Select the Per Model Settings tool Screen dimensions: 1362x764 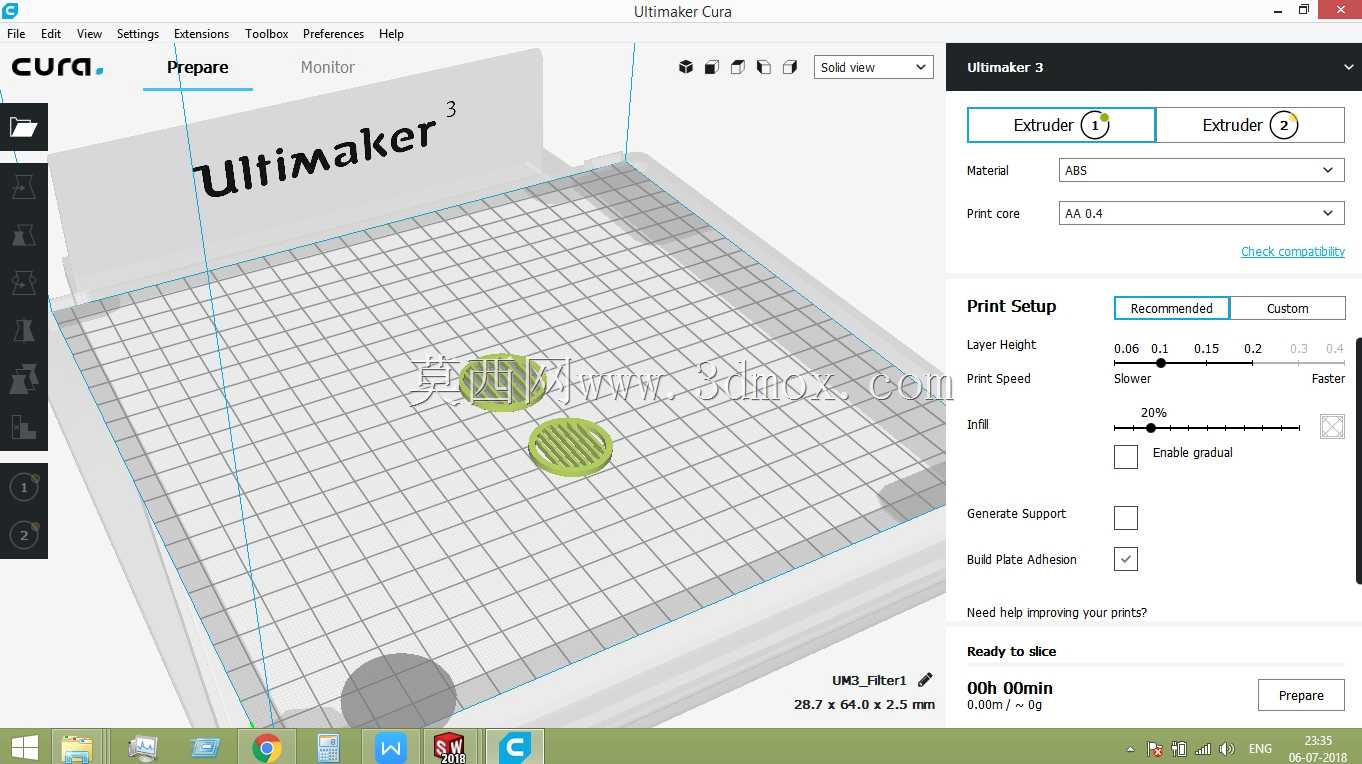pyautogui.click(x=23, y=378)
